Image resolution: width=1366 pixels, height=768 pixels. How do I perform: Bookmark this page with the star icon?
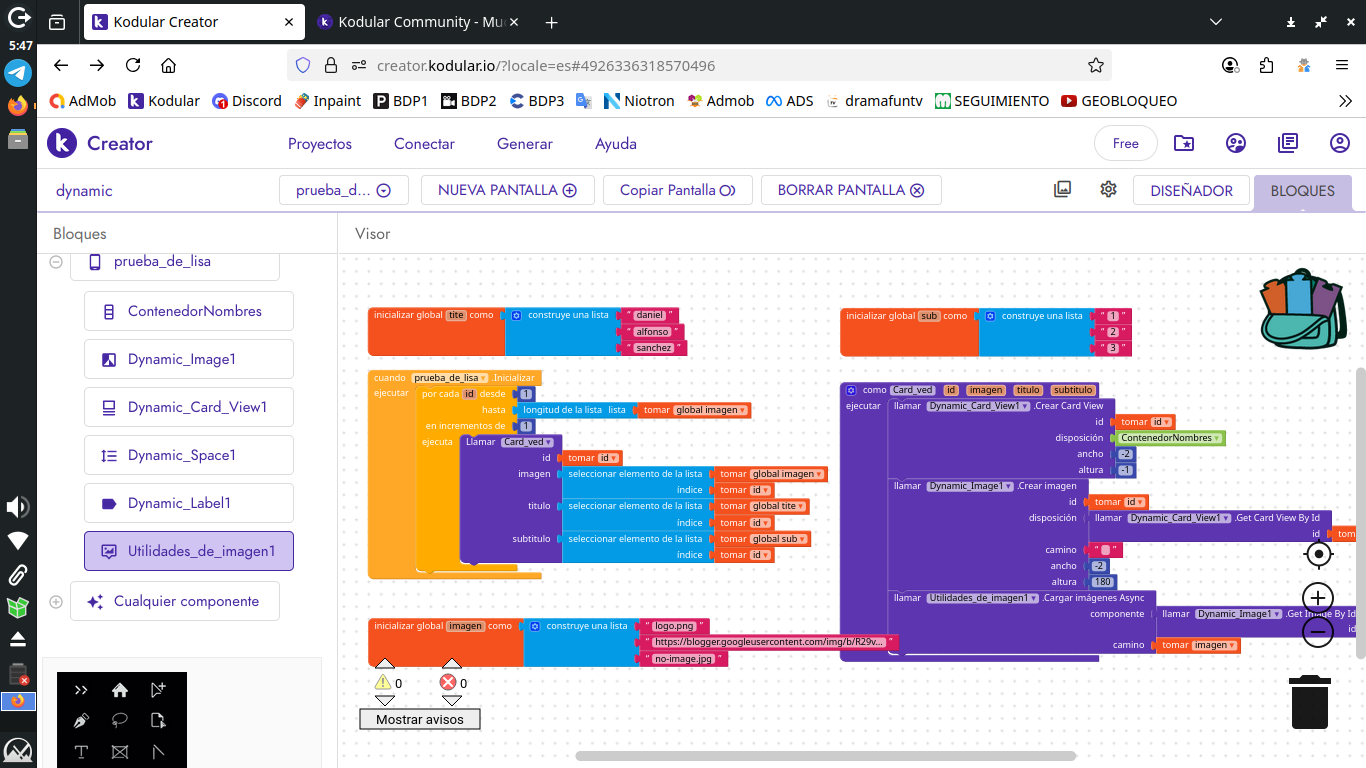[x=1096, y=66]
